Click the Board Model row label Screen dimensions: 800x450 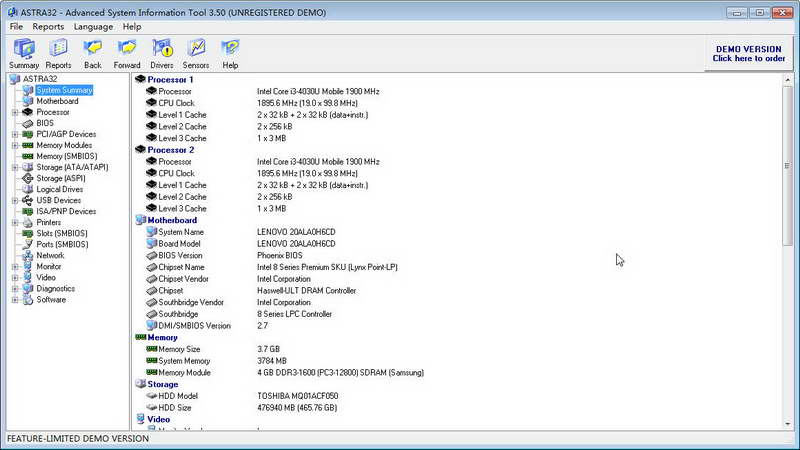coord(179,243)
